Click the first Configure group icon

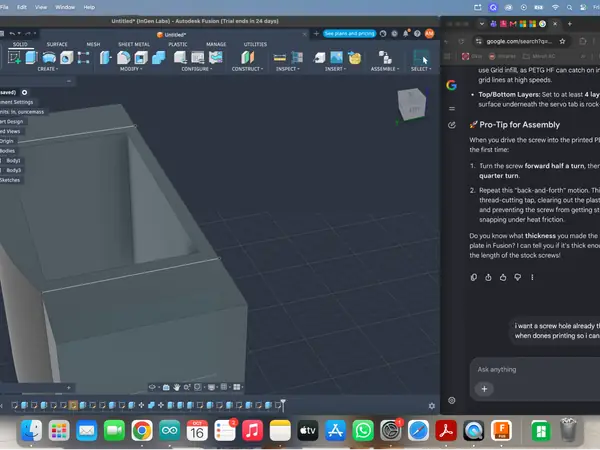[x=180, y=58]
